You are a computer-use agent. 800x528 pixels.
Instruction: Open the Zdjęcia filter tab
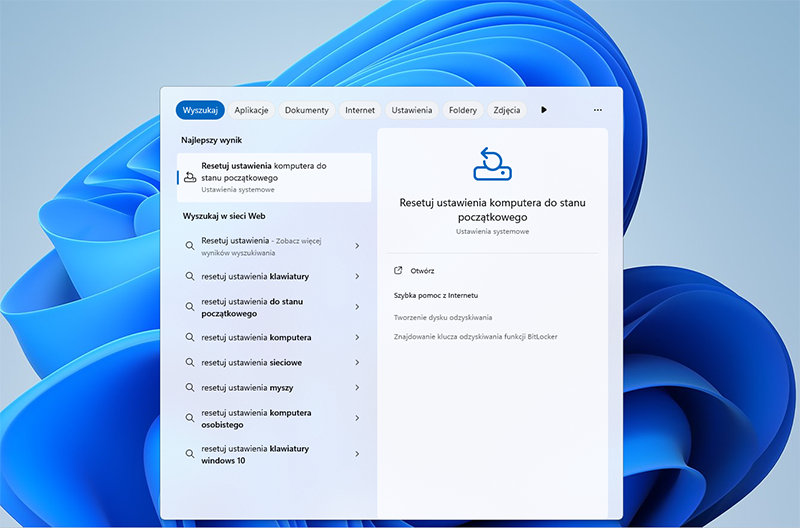[507, 110]
